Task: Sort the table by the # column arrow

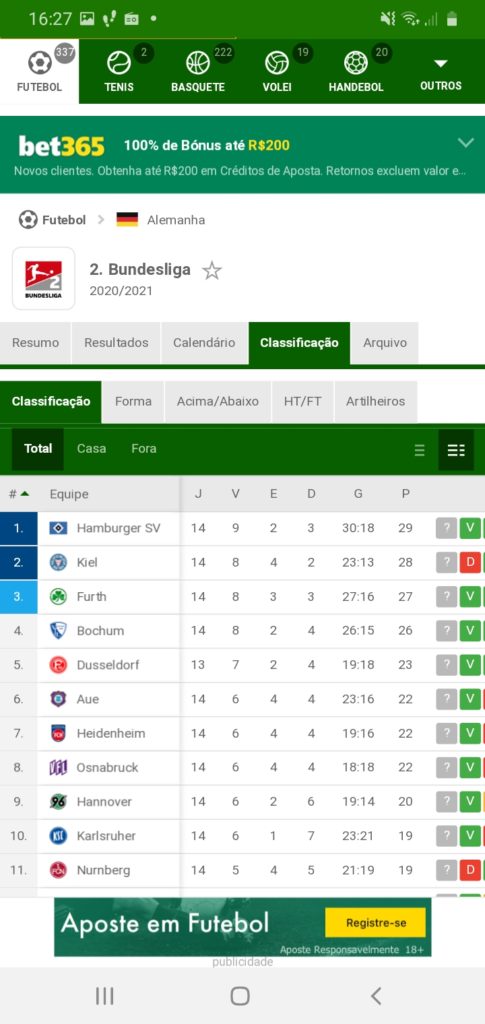Action: point(25,494)
